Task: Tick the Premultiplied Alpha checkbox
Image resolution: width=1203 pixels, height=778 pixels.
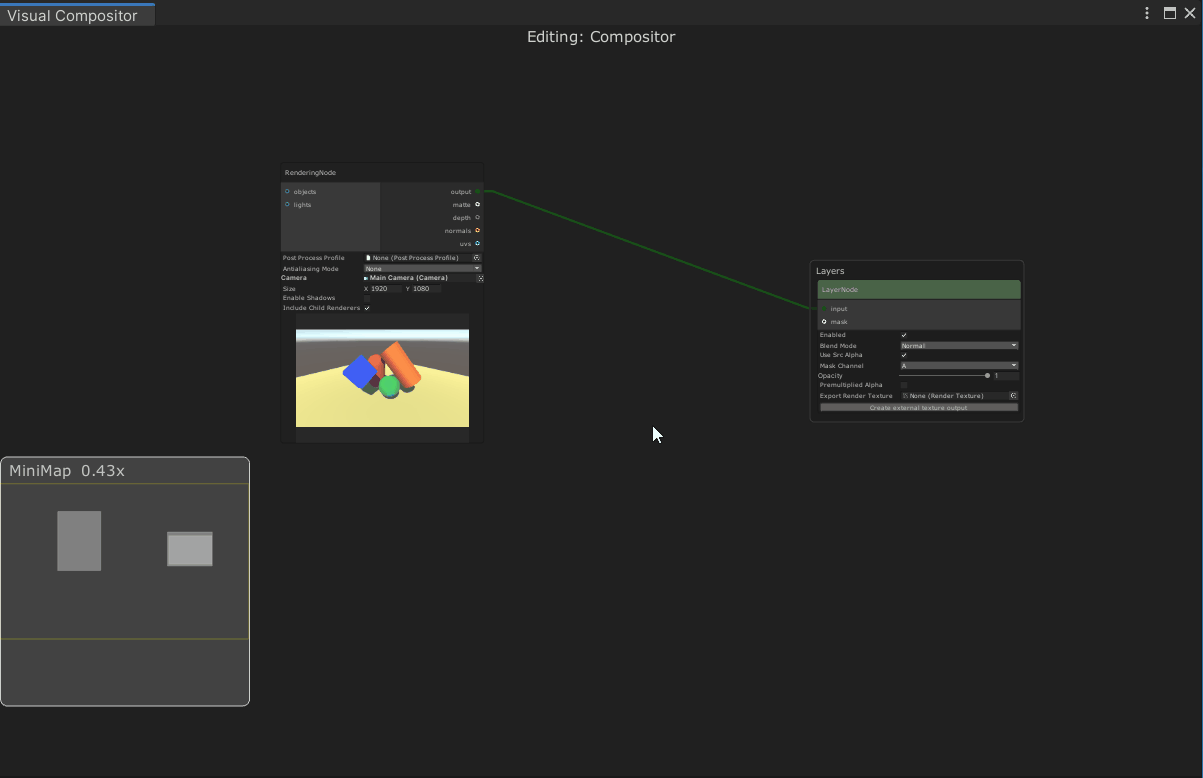Action: point(904,385)
